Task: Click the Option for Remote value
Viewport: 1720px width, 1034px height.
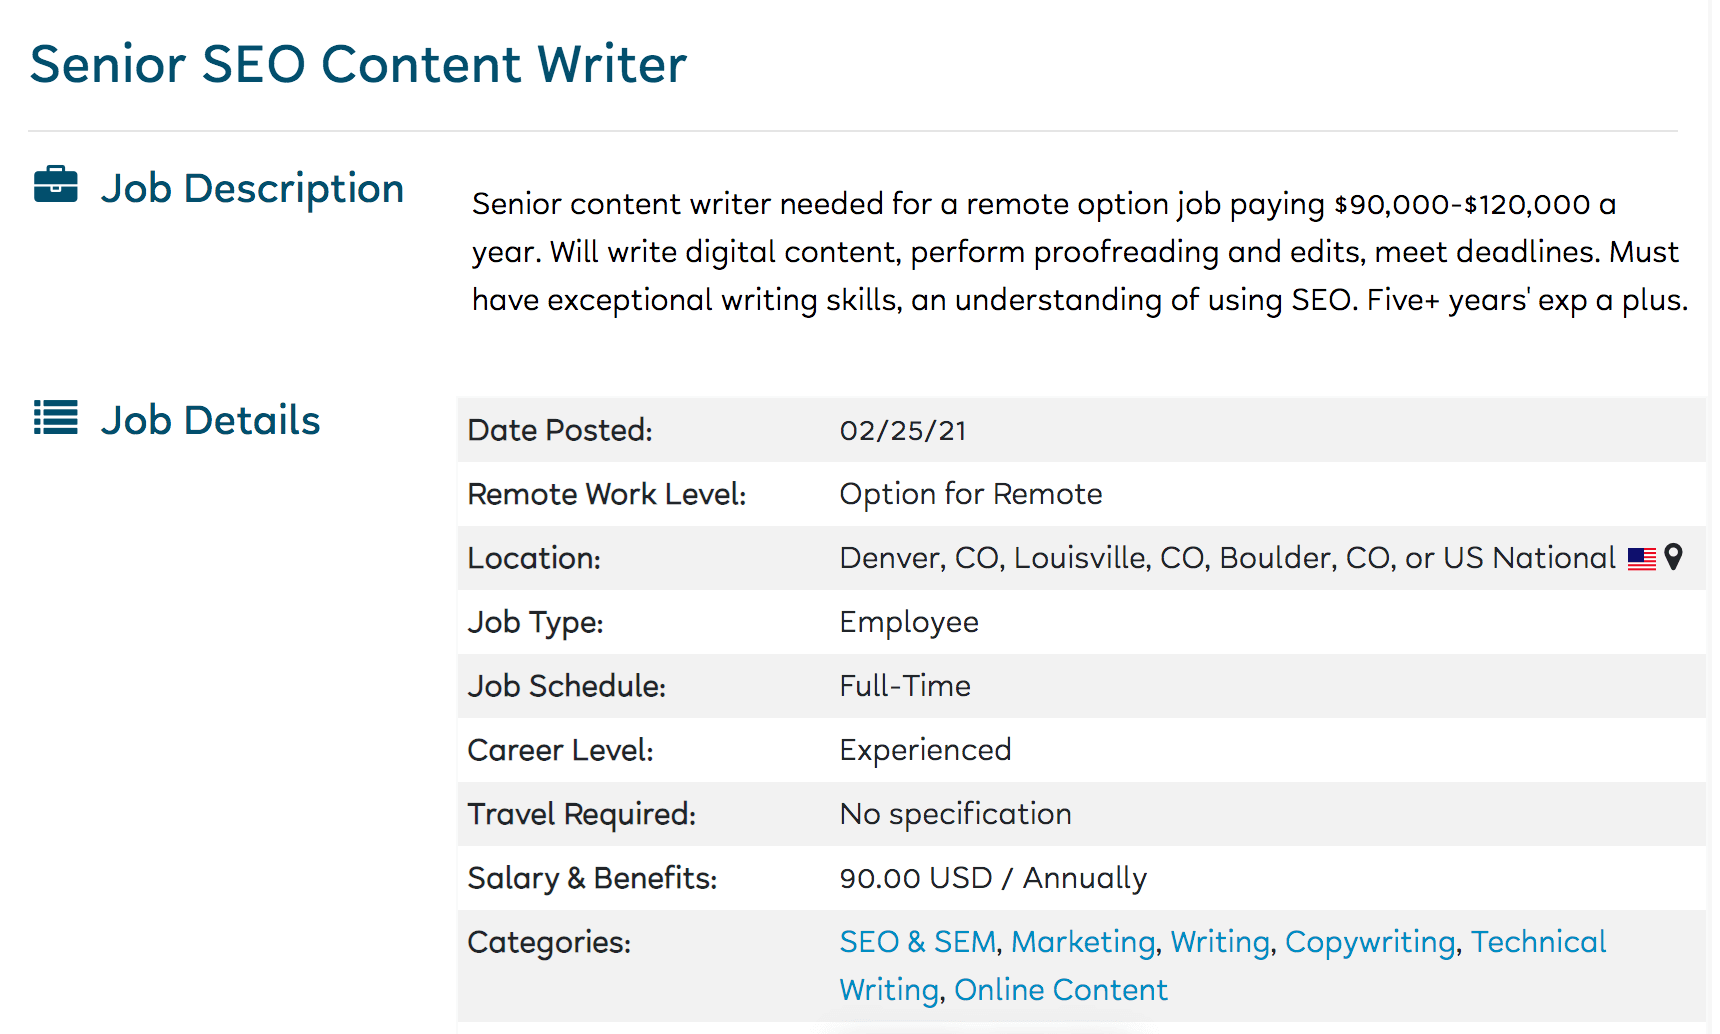Action: 970,494
